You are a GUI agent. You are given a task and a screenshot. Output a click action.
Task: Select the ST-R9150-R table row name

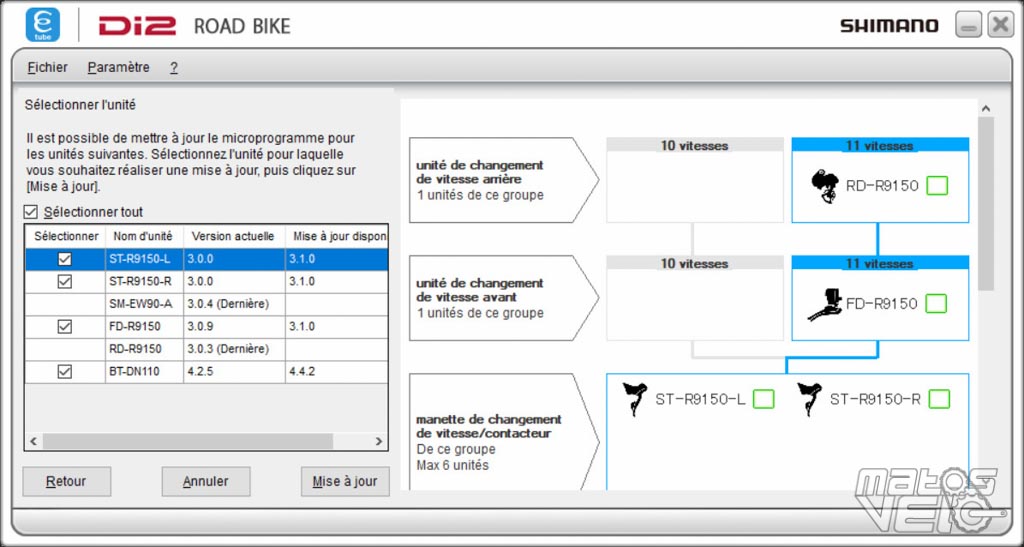pos(144,282)
